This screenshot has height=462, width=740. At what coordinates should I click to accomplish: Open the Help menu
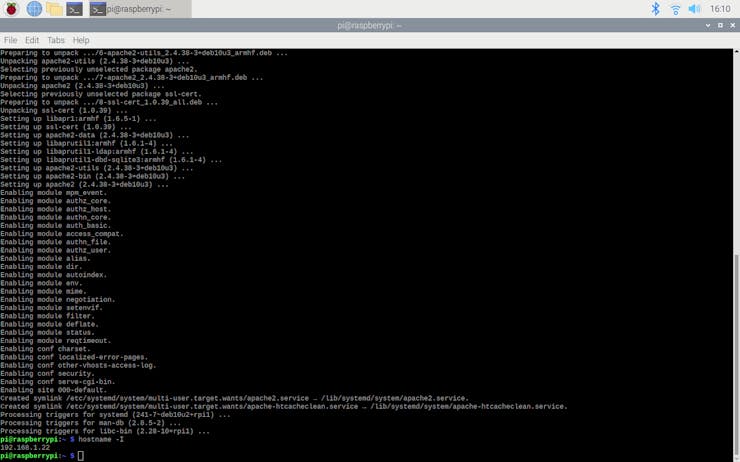(81, 40)
